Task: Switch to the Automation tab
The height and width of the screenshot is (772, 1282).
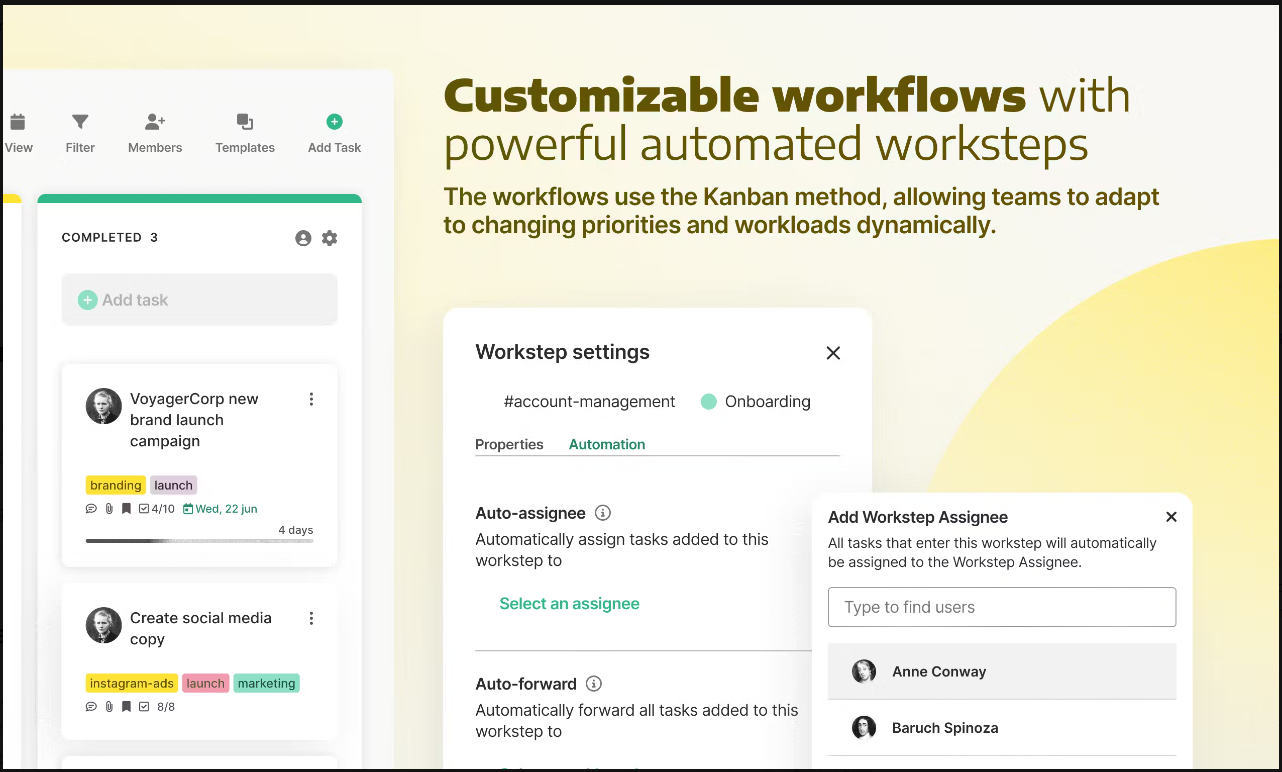Action: (x=607, y=444)
